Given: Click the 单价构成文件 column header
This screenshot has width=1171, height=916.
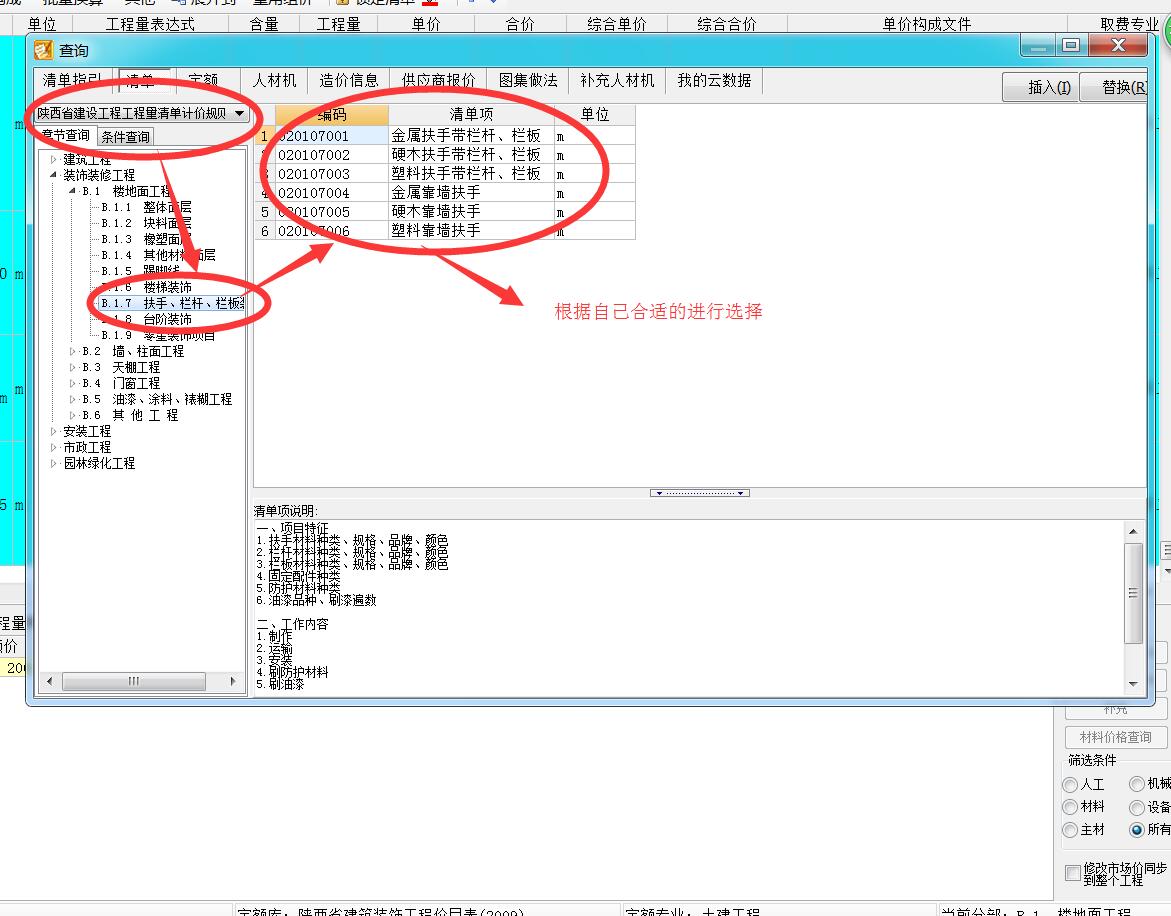Looking at the screenshot, I should pyautogui.click(x=927, y=24).
